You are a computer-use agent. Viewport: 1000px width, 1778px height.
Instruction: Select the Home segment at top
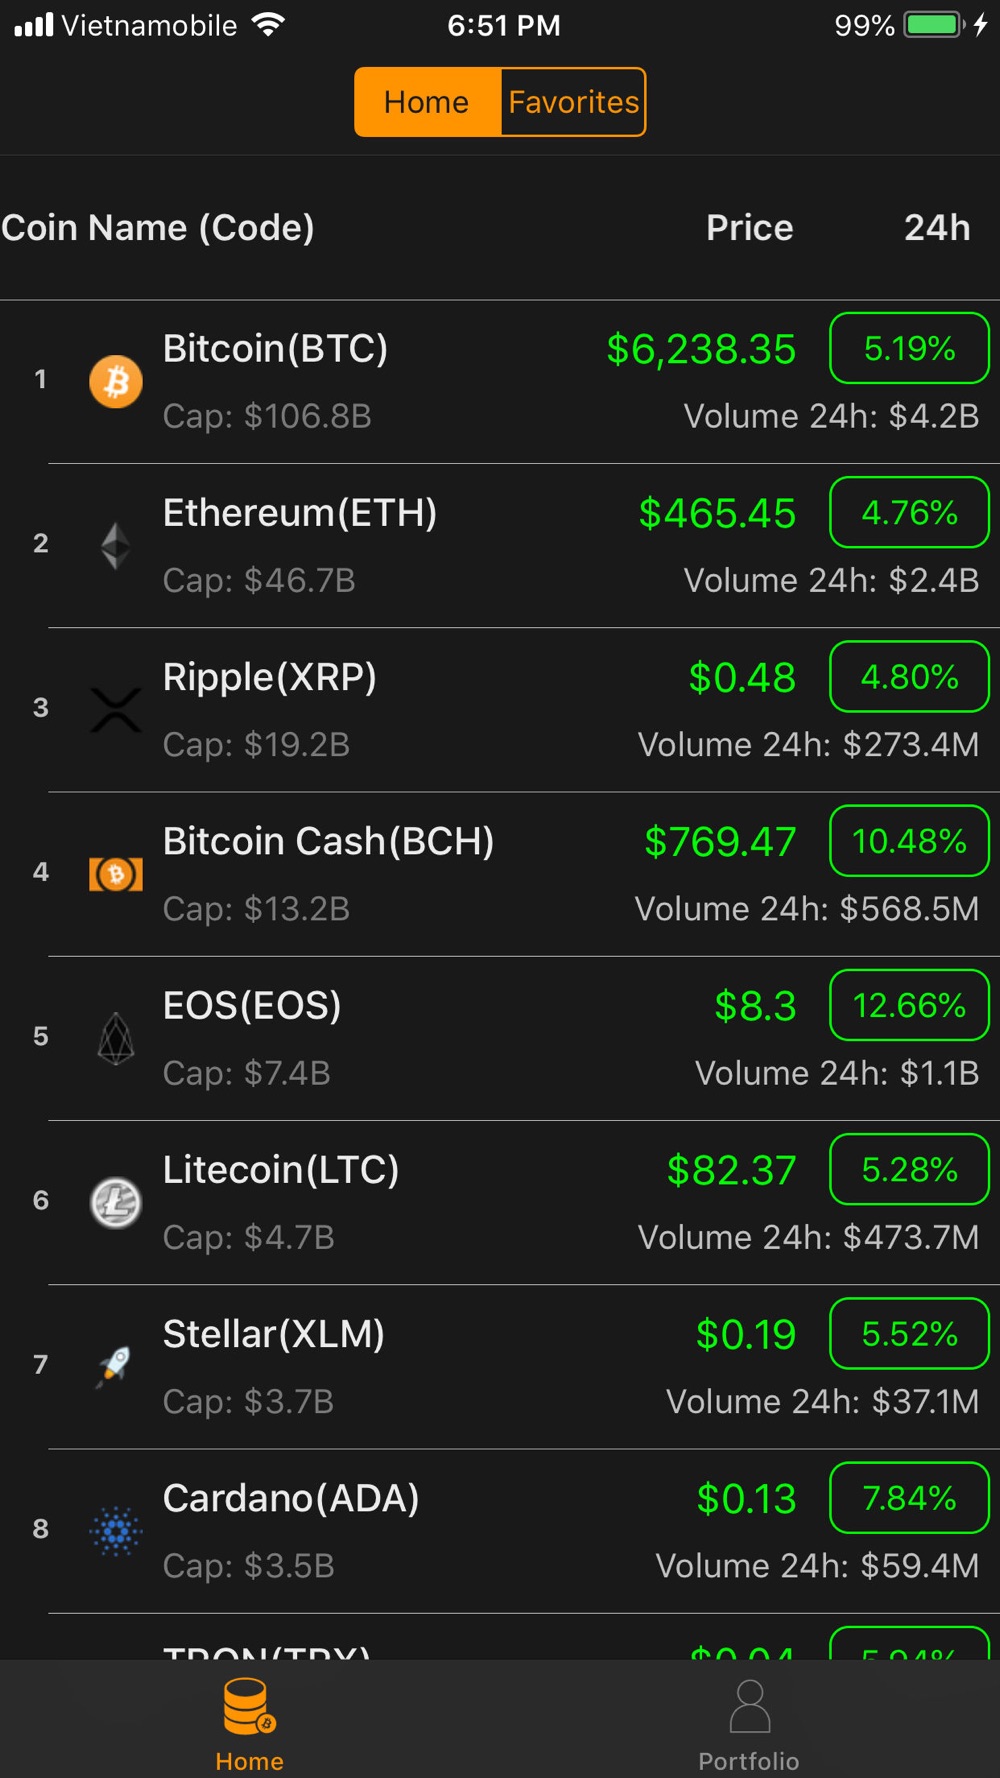pyautogui.click(x=427, y=102)
